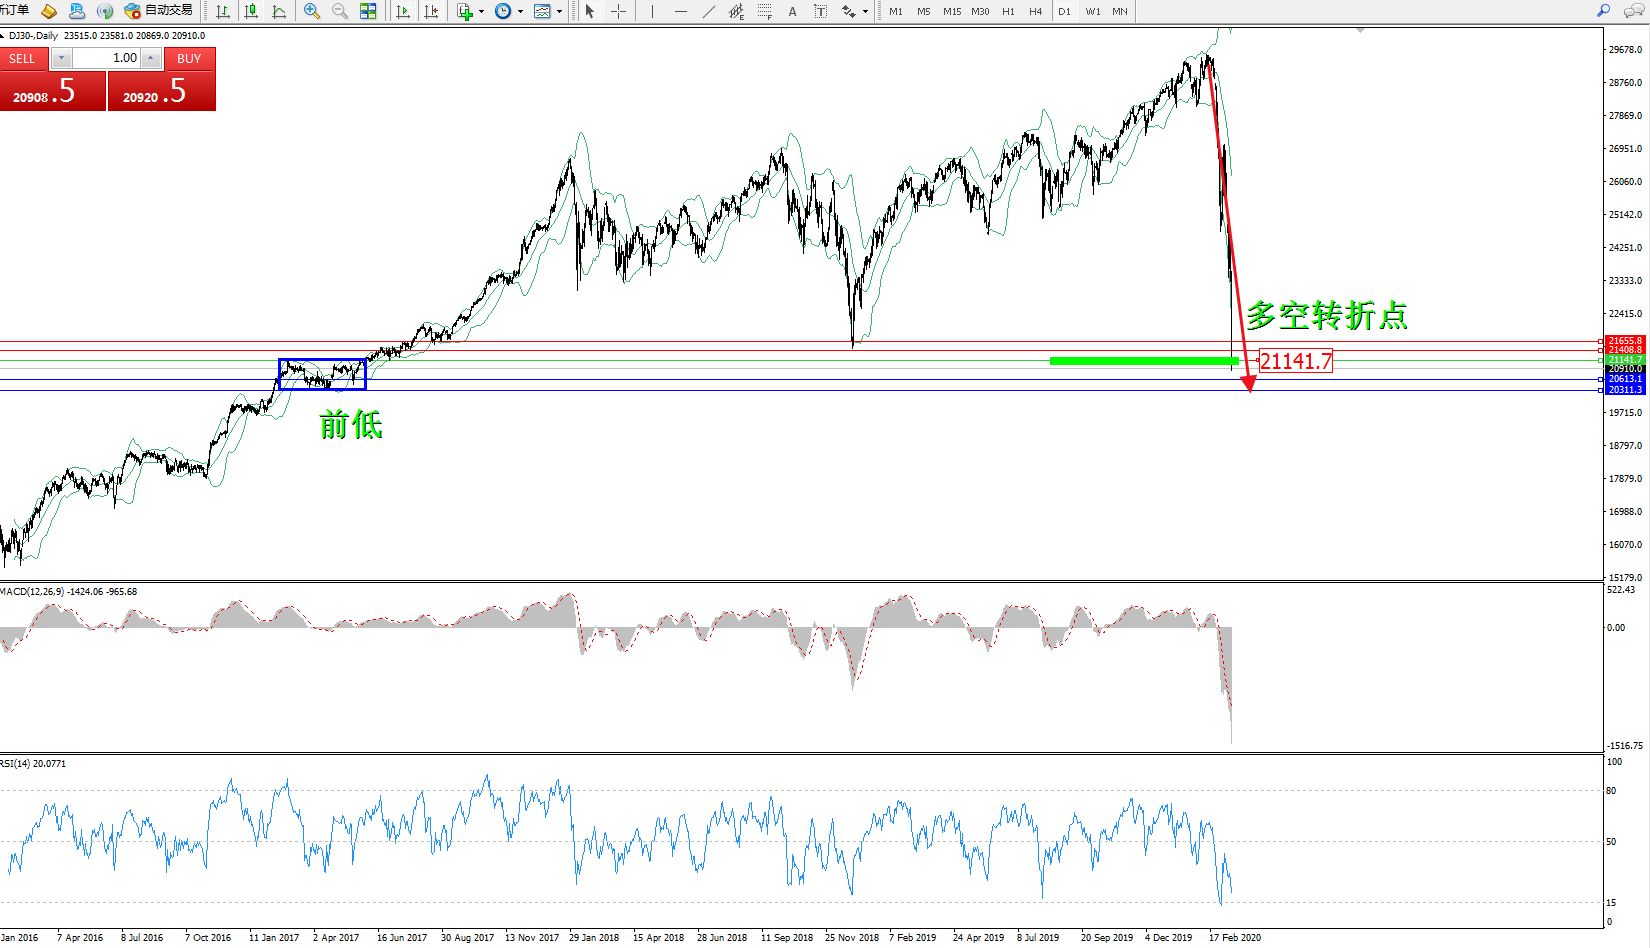Open the chart templates dropdown arrow
The image size is (1650, 948).
tap(559, 12)
